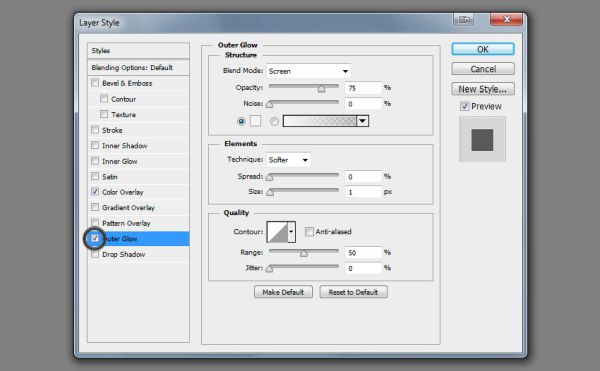Screen dimensions: 600x371
Task: Click the glow gradient preview bar
Action: 320,121
